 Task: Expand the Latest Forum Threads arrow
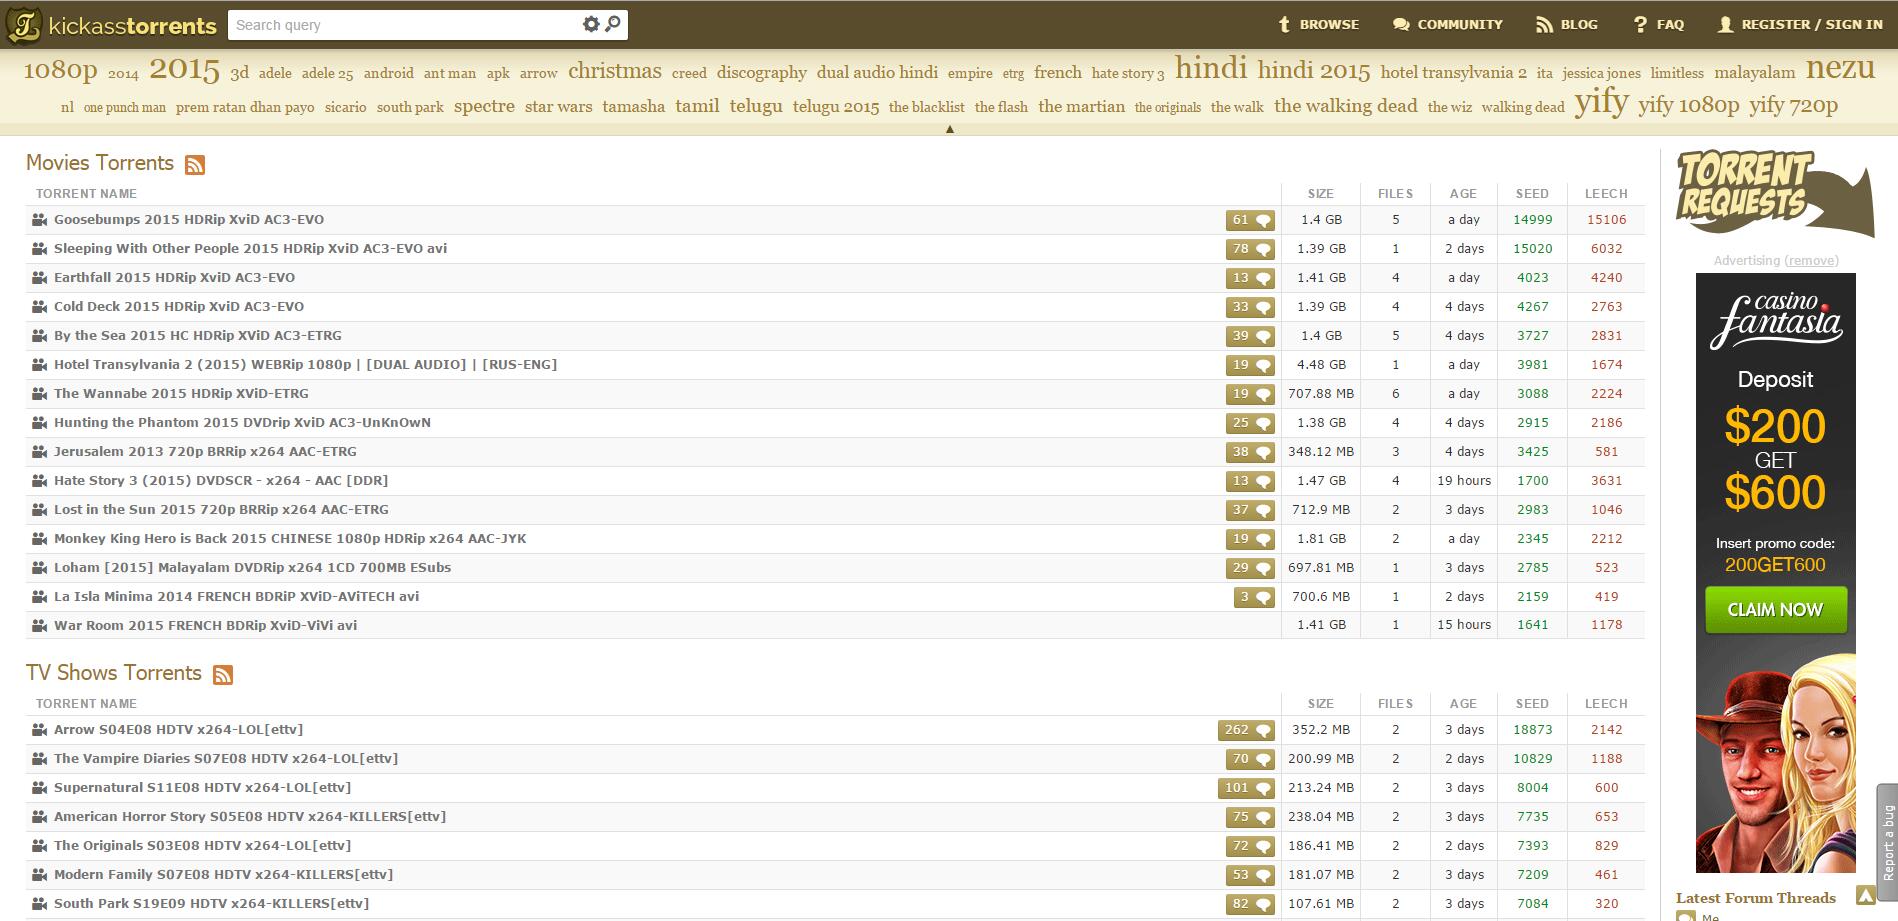1867,897
